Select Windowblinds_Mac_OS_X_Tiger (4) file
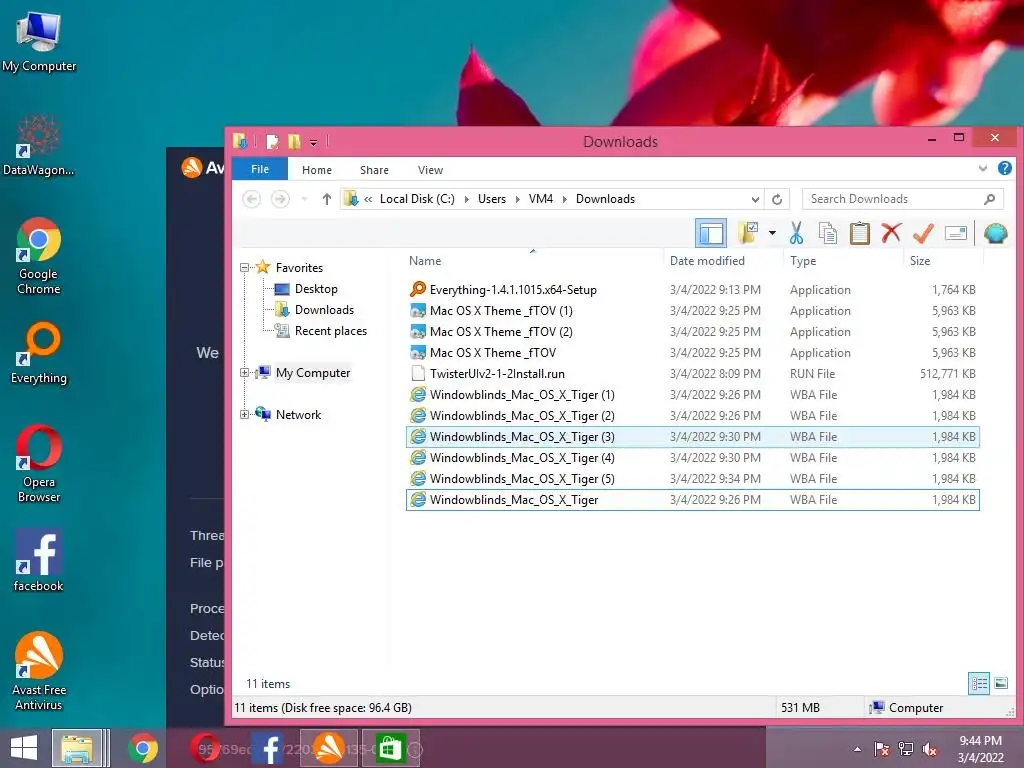This screenshot has width=1024, height=768. click(692, 457)
